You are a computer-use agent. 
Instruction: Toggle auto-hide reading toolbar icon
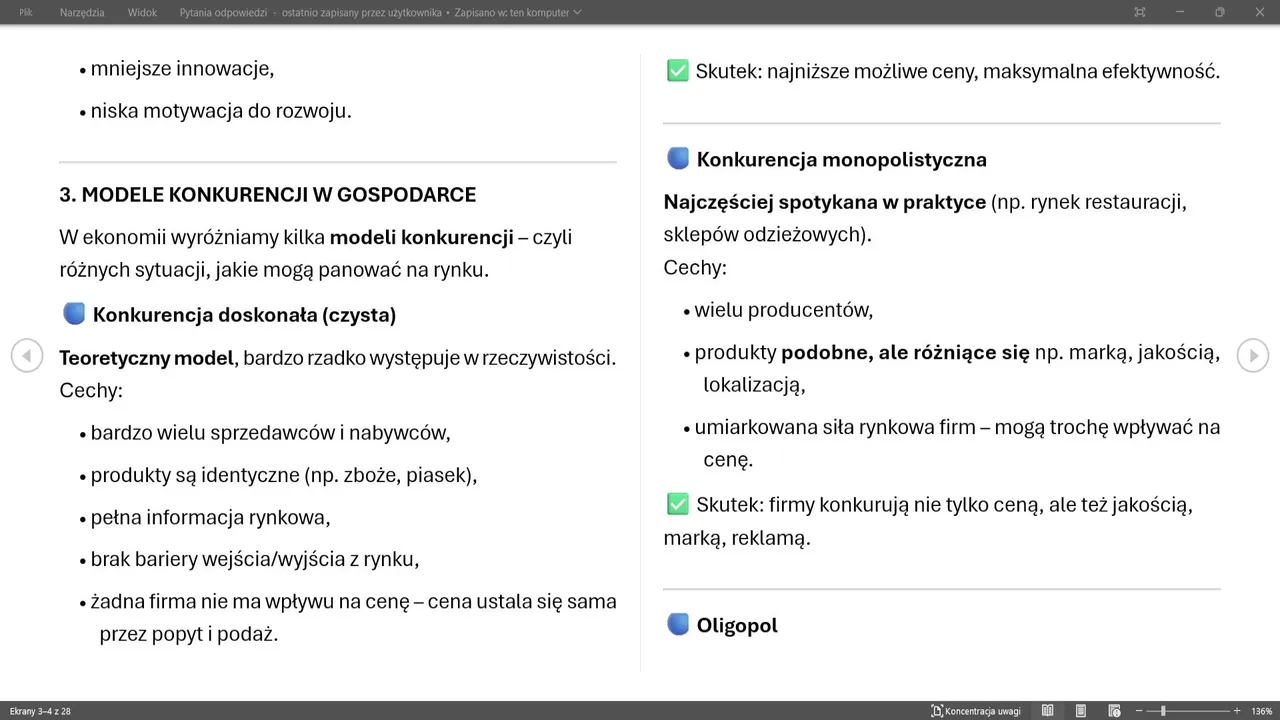point(1139,12)
